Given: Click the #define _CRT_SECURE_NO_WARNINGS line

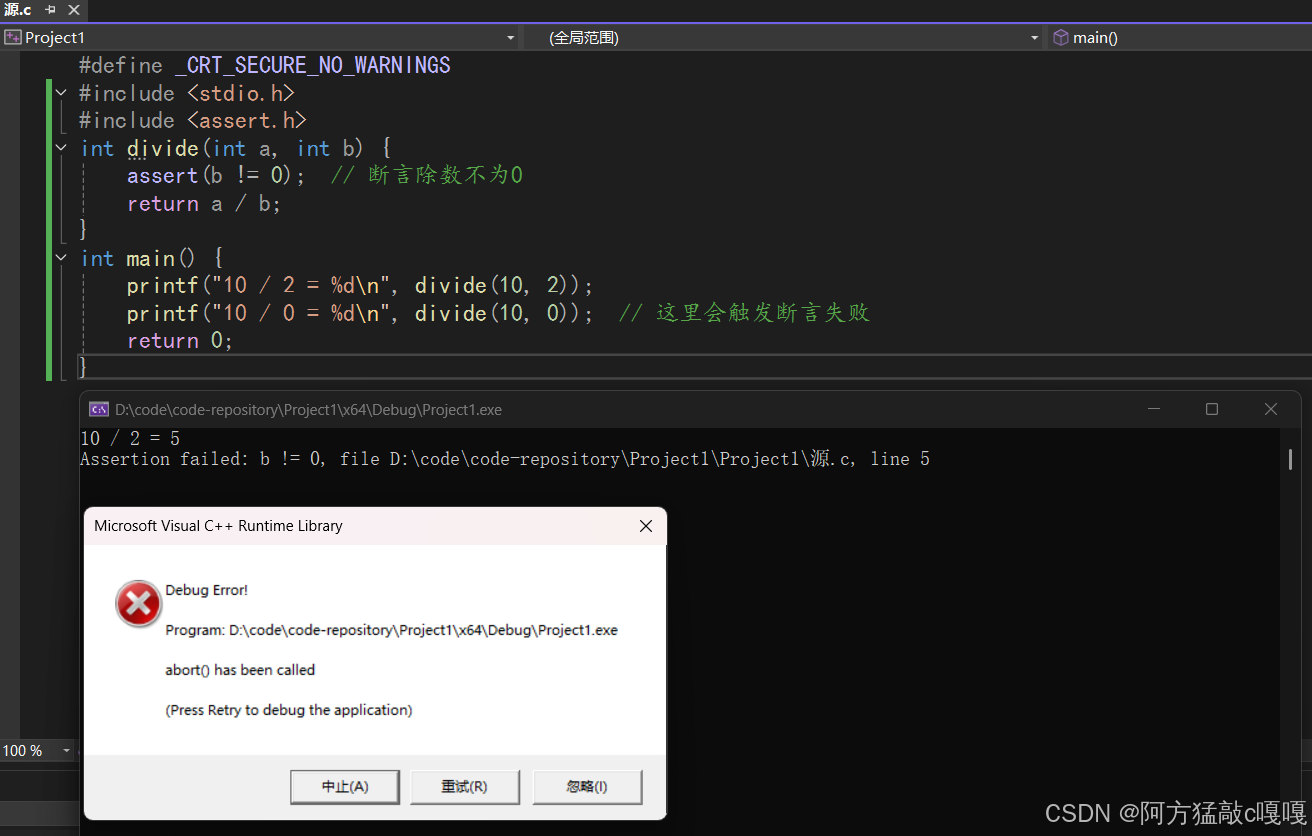Looking at the screenshot, I should click(x=265, y=66).
